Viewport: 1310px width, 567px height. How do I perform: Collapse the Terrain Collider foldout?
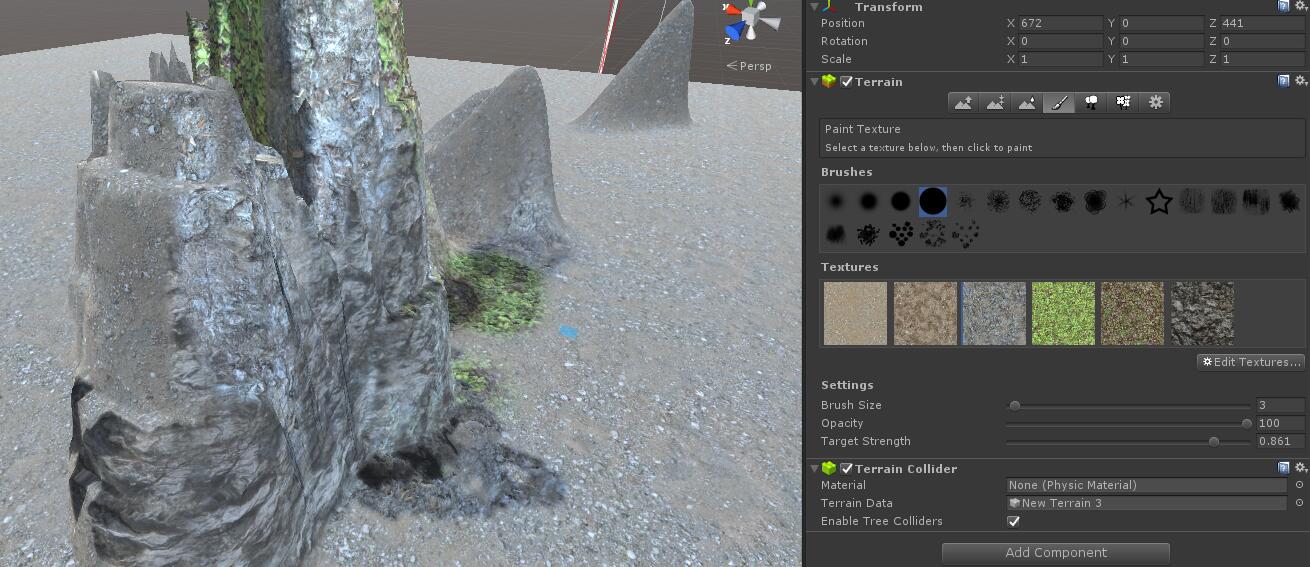point(814,469)
